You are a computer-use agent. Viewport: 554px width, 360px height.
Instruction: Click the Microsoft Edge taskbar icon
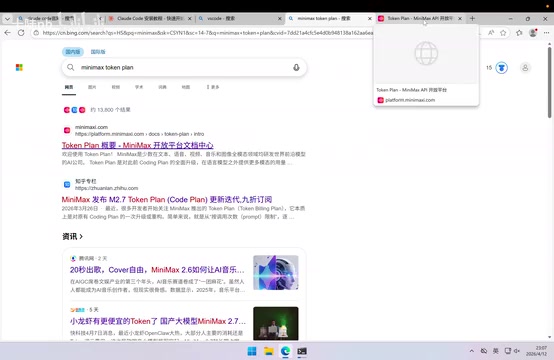point(285,351)
